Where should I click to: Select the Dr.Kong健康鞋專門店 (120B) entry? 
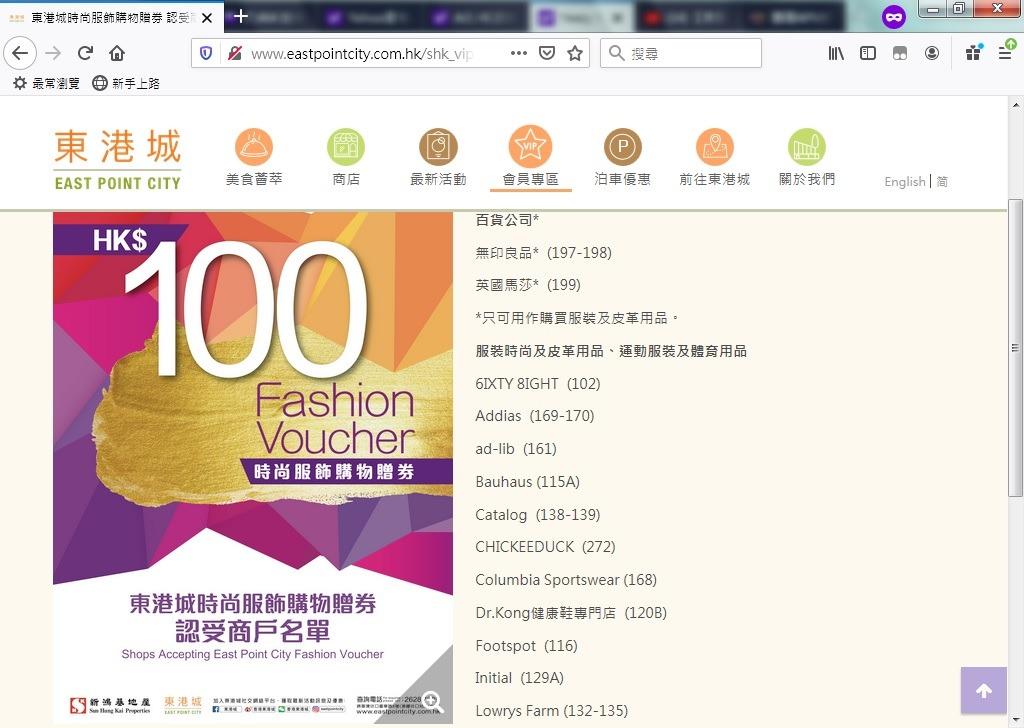(x=571, y=612)
